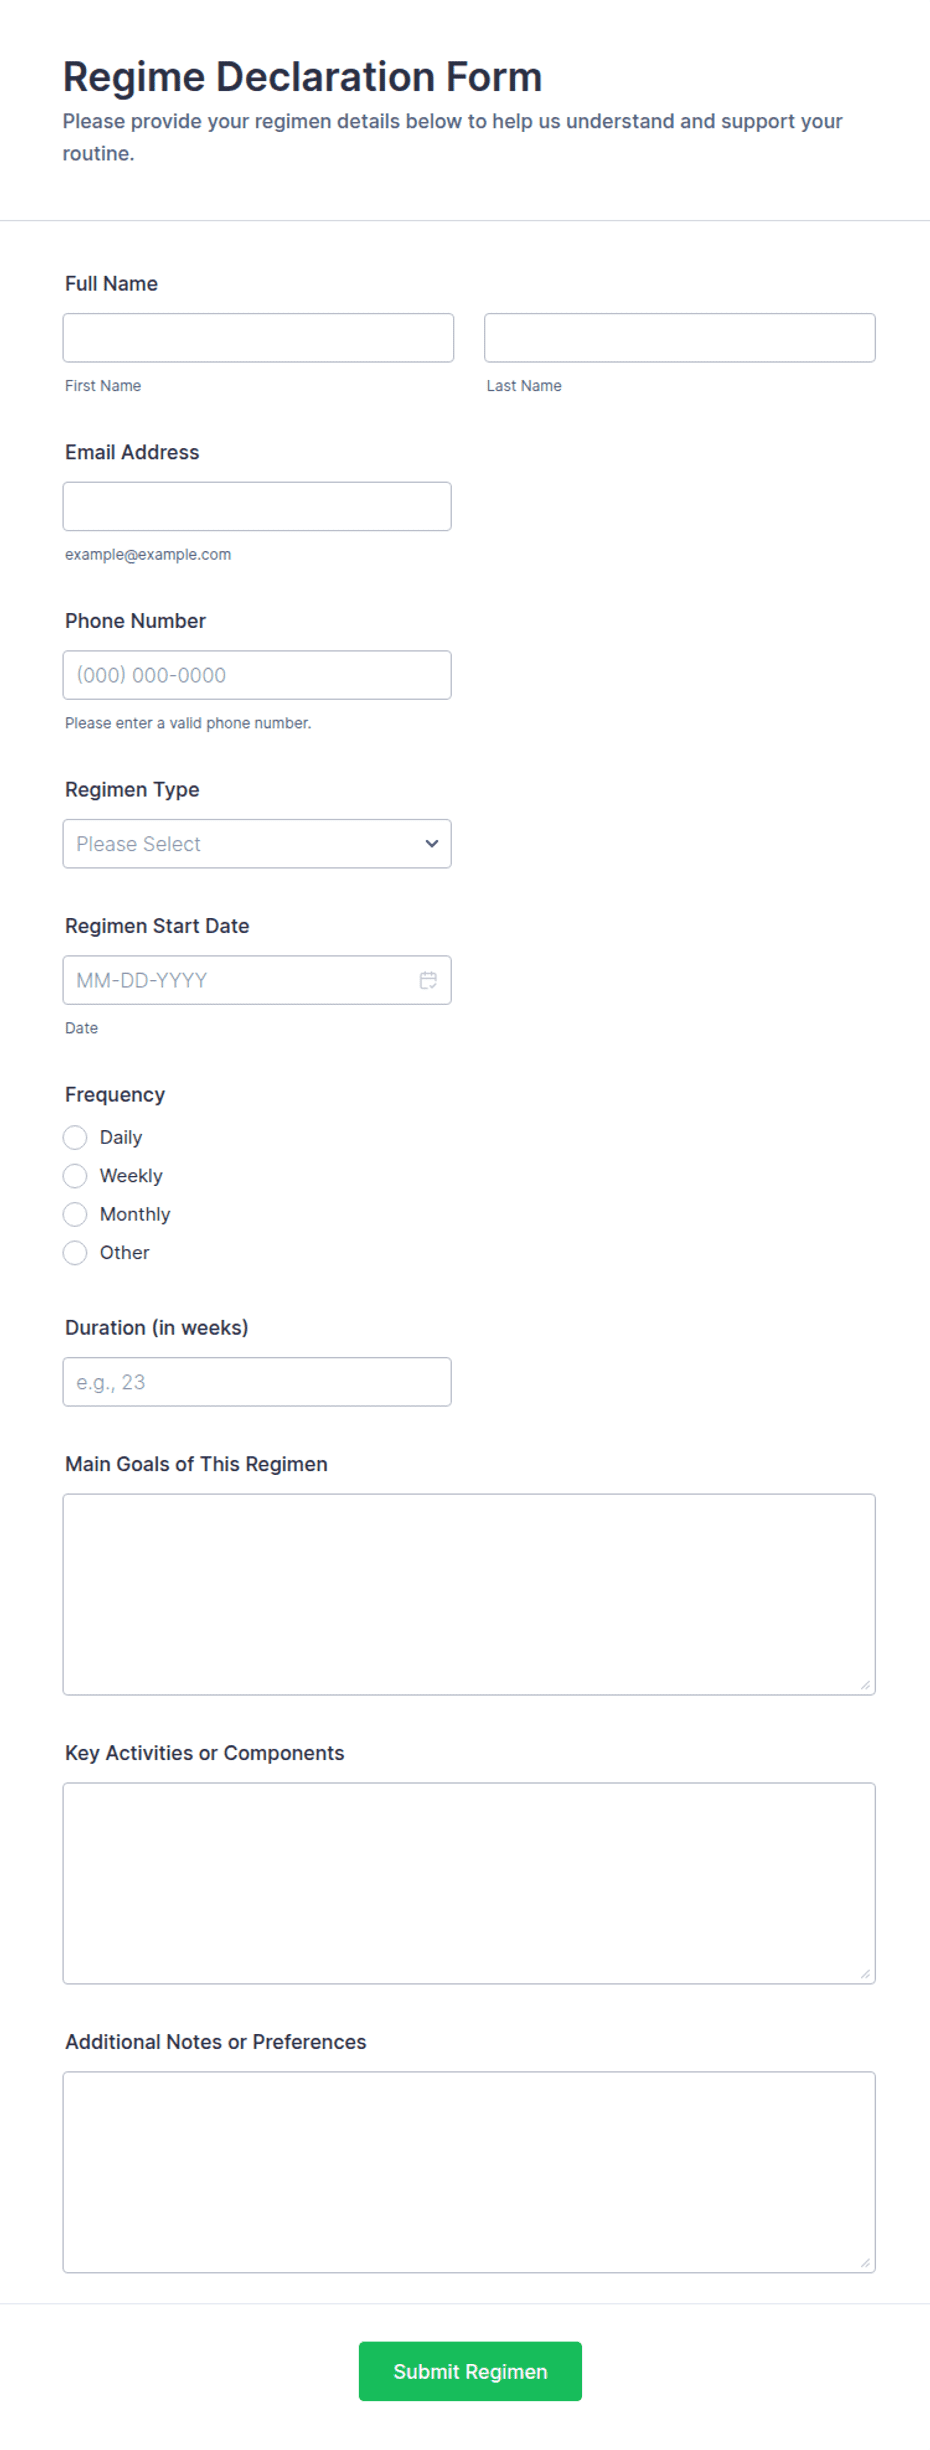Click inside Main Goals of This Regimen box
The width and height of the screenshot is (930, 2450).
[469, 1594]
